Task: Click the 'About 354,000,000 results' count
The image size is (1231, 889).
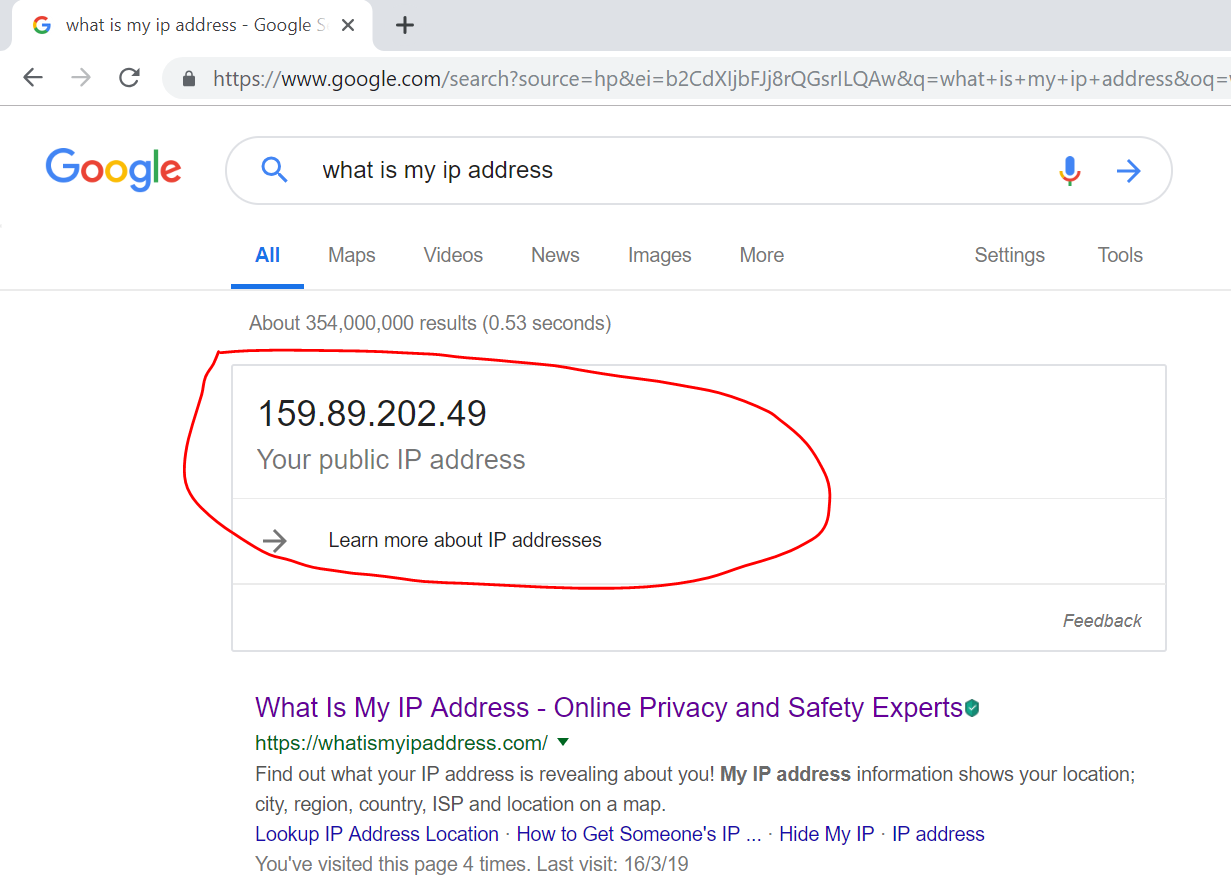Action: pos(430,323)
